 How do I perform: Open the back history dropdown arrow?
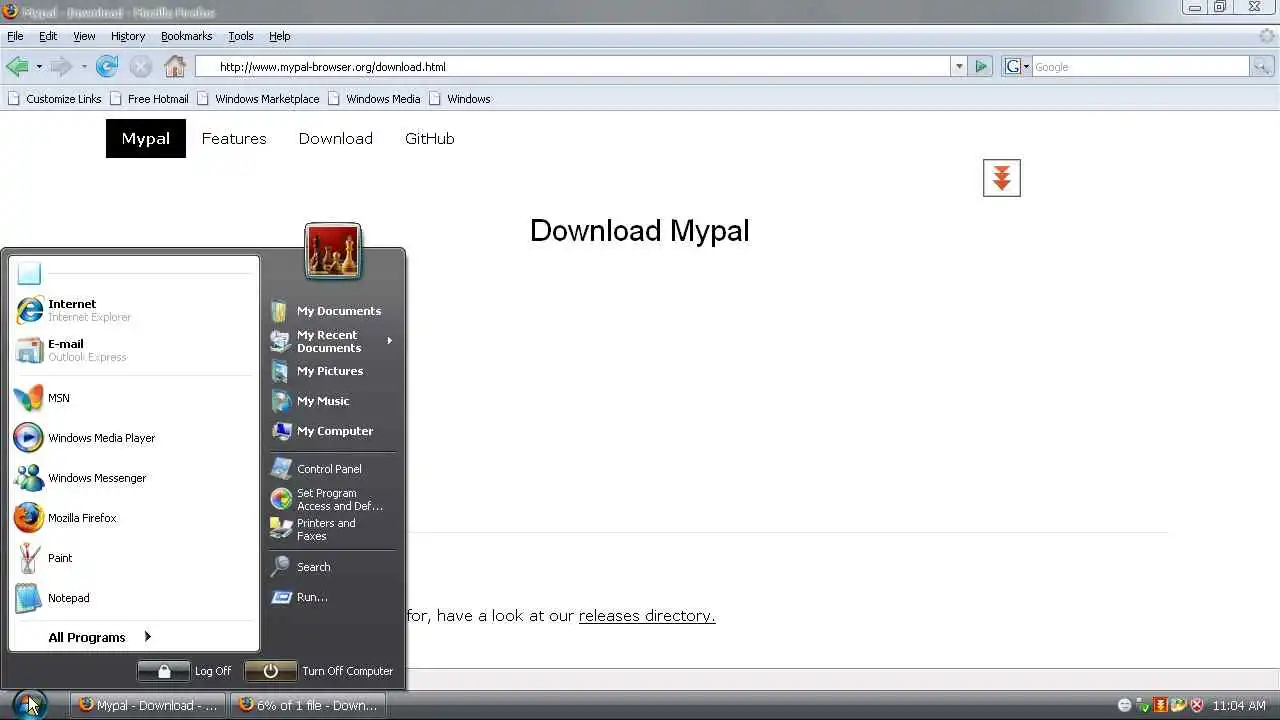click(39, 67)
